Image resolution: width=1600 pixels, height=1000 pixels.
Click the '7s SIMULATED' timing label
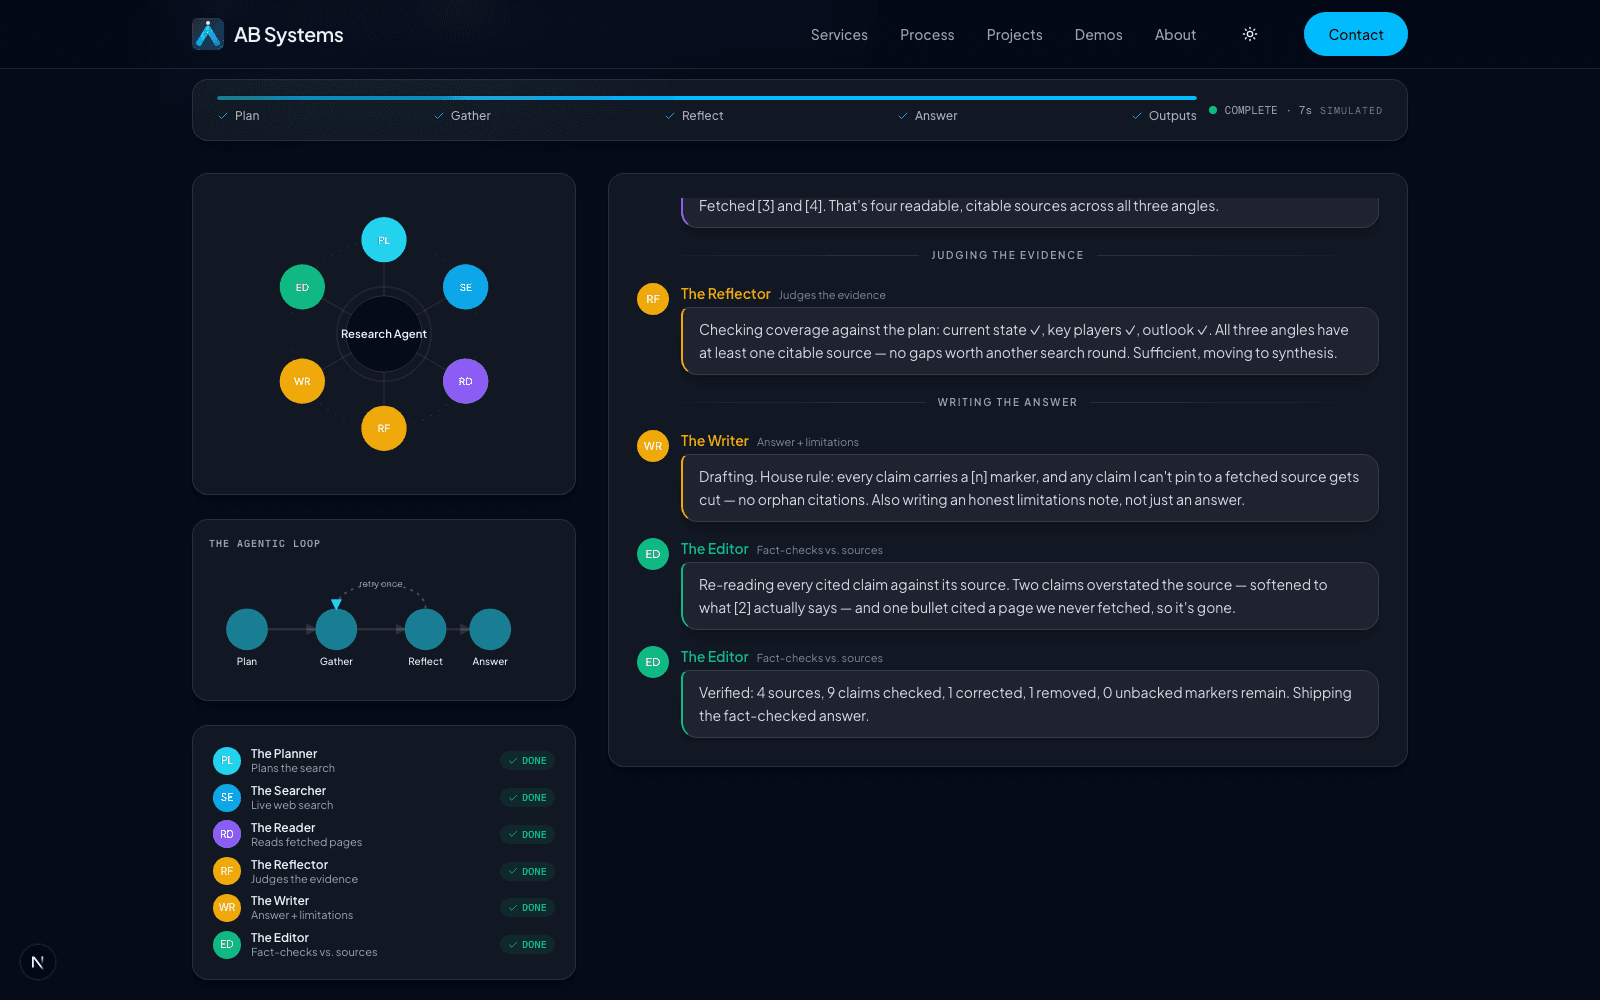pos(1341,110)
